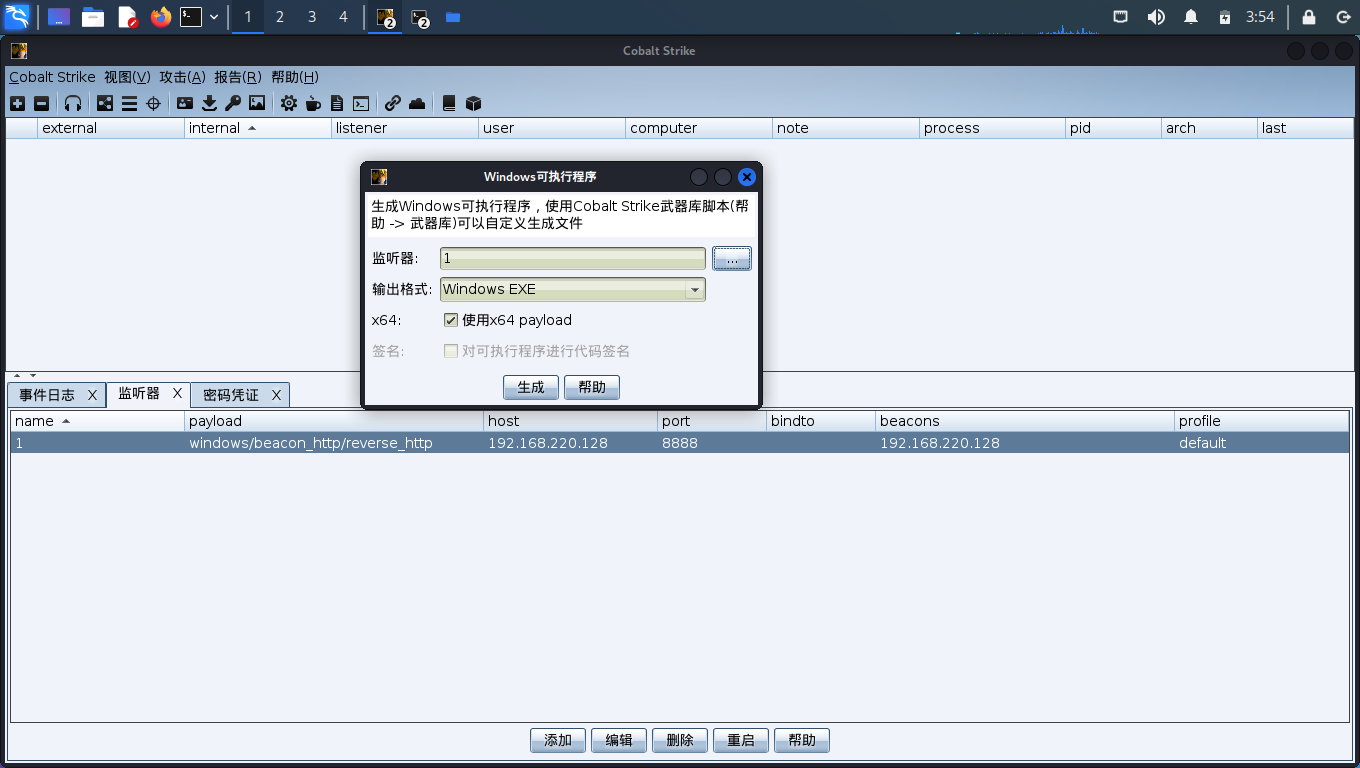
Task: Sort listeners by payload column header
Action: point(334,421)
